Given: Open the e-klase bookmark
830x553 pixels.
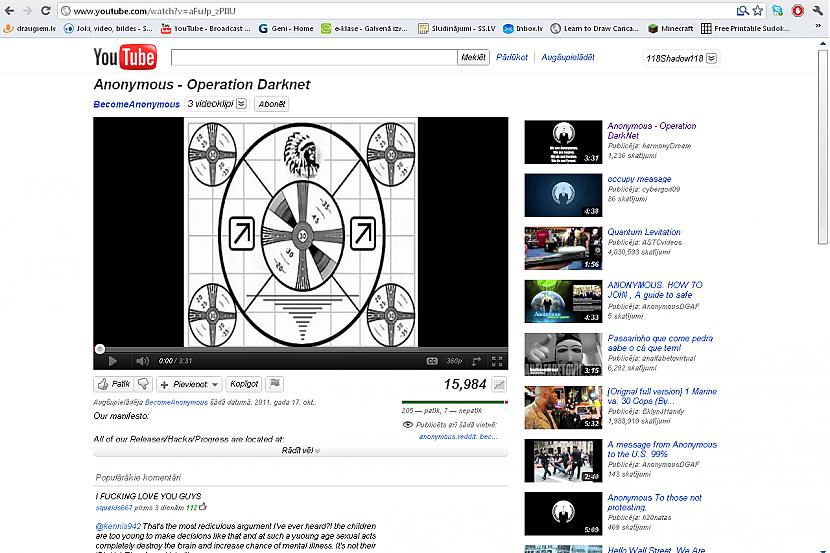Looking at the screenshot, I should 364,29.
